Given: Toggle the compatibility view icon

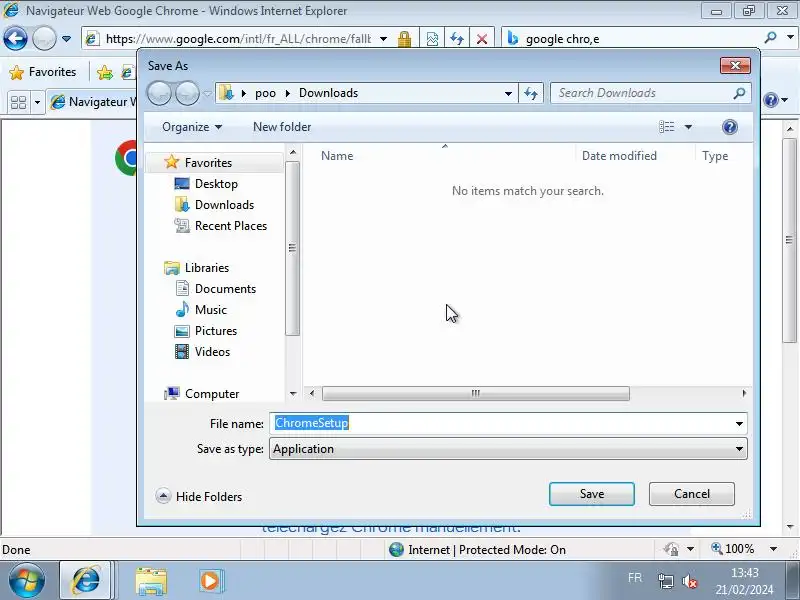Looking at the screenshot, I should coord(432,39).
